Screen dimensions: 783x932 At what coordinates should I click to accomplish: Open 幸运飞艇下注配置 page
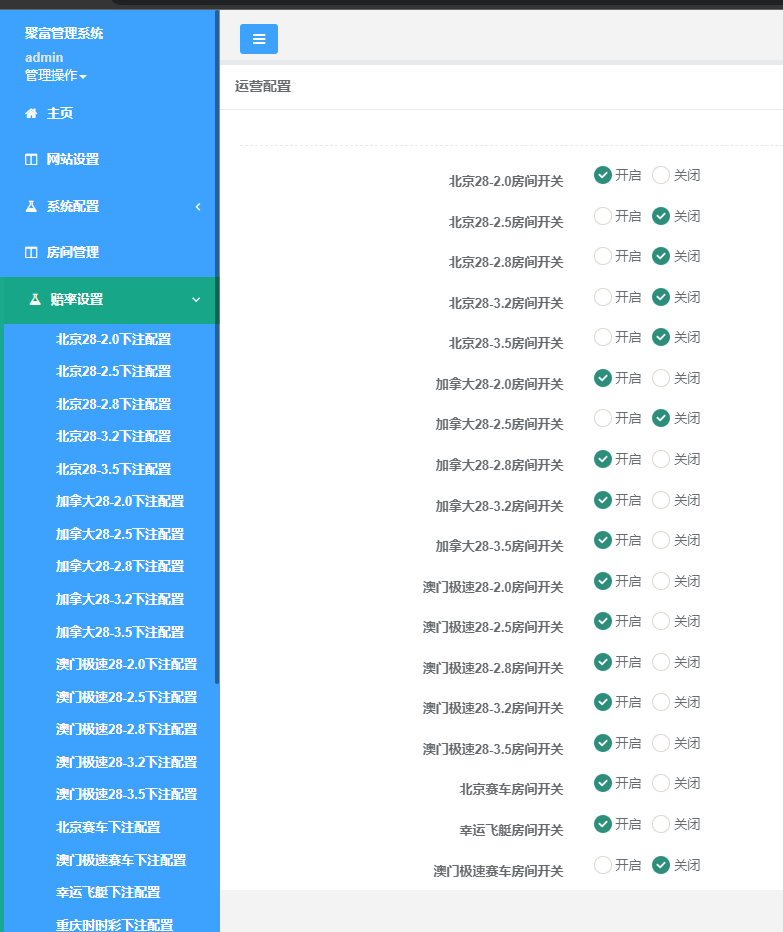click(108, 892)
